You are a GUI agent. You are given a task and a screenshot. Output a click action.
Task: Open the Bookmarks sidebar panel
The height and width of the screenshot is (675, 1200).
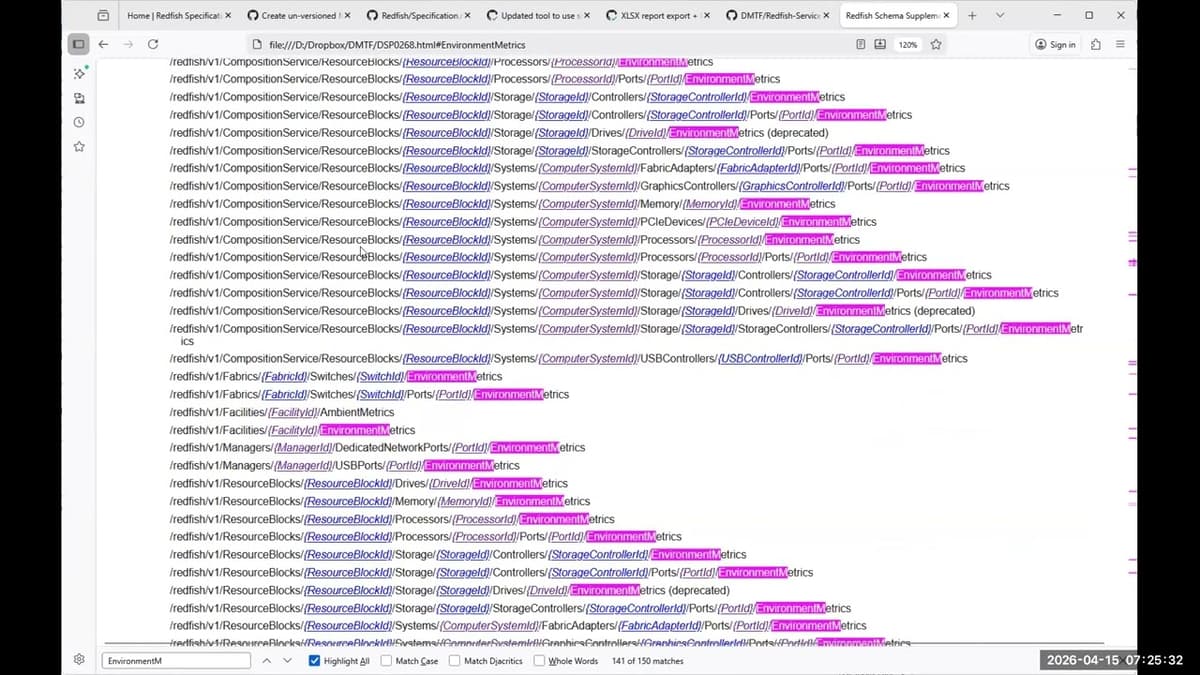coord(79,147)
